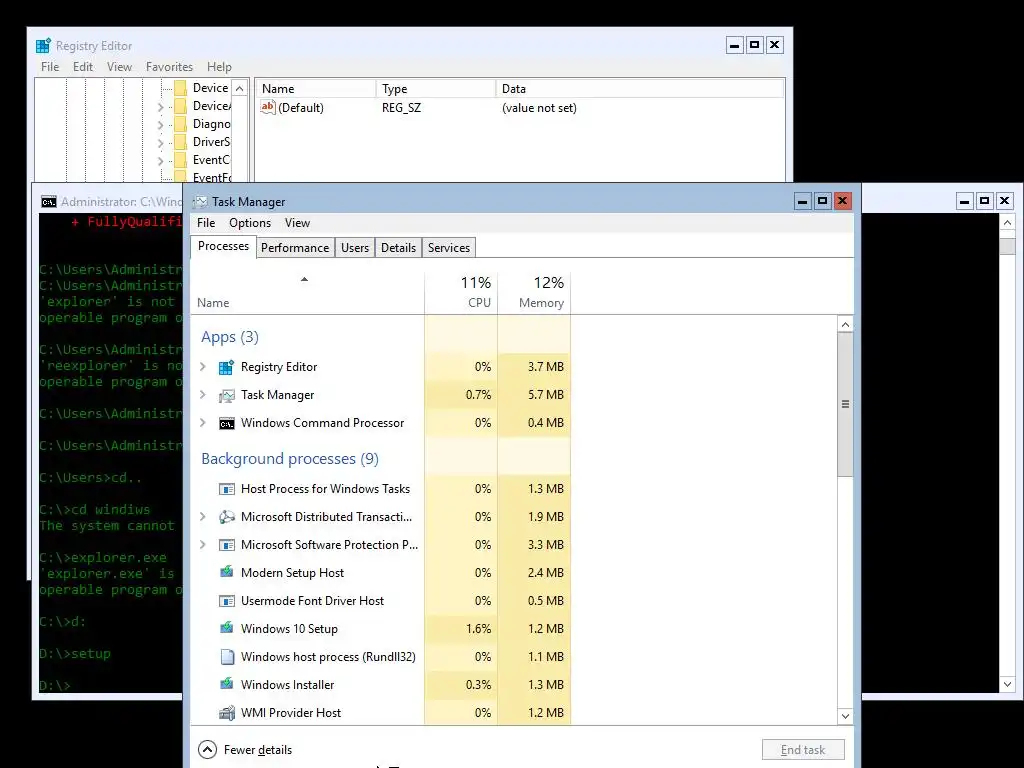1024x768 pixels.
Task: Switch to the Details tab
Action: tap(398, 248)
